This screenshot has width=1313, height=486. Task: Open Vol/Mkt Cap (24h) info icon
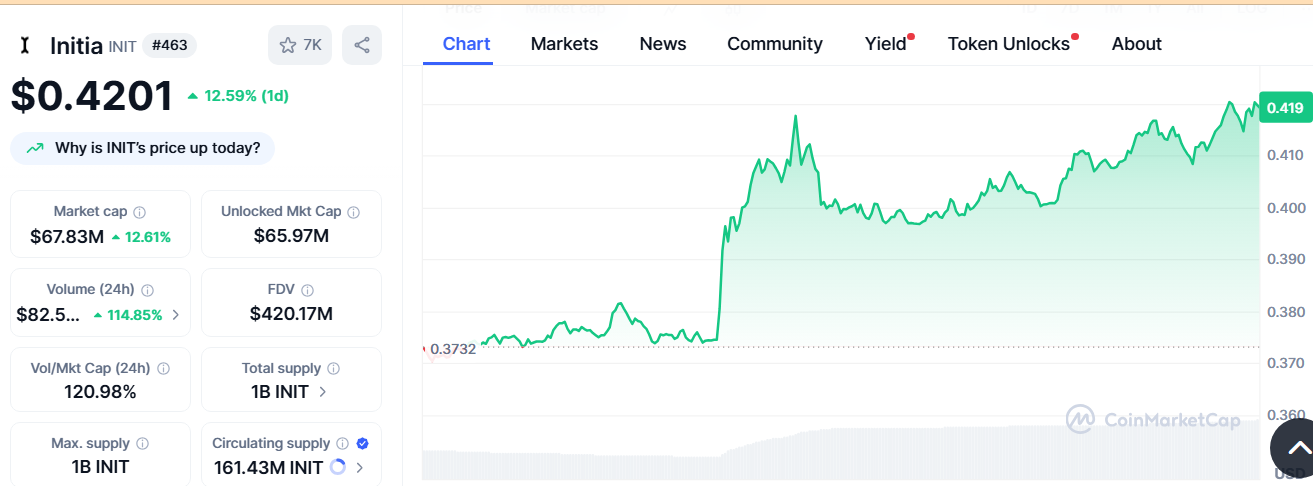pos(164,369)
